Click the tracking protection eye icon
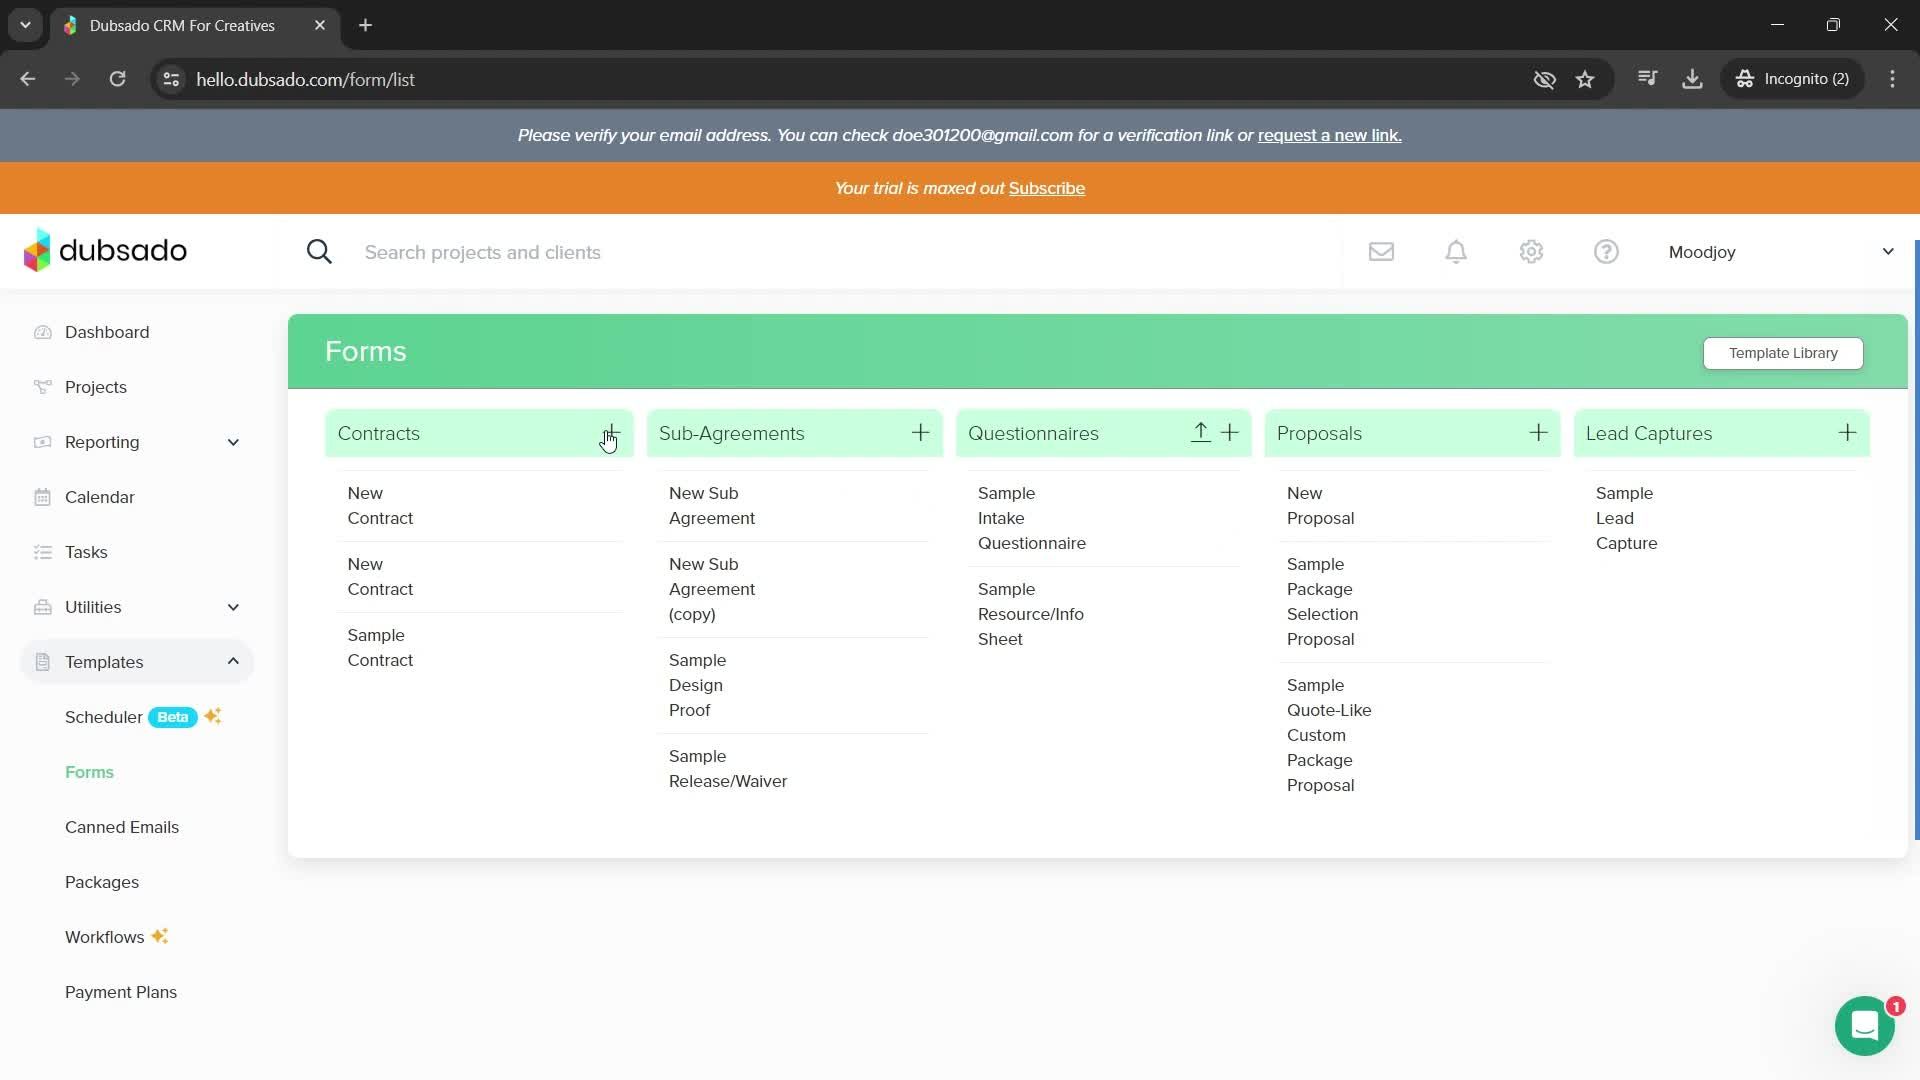1920x1080 pixels. pyautogui.click(x=1545, y=79)
